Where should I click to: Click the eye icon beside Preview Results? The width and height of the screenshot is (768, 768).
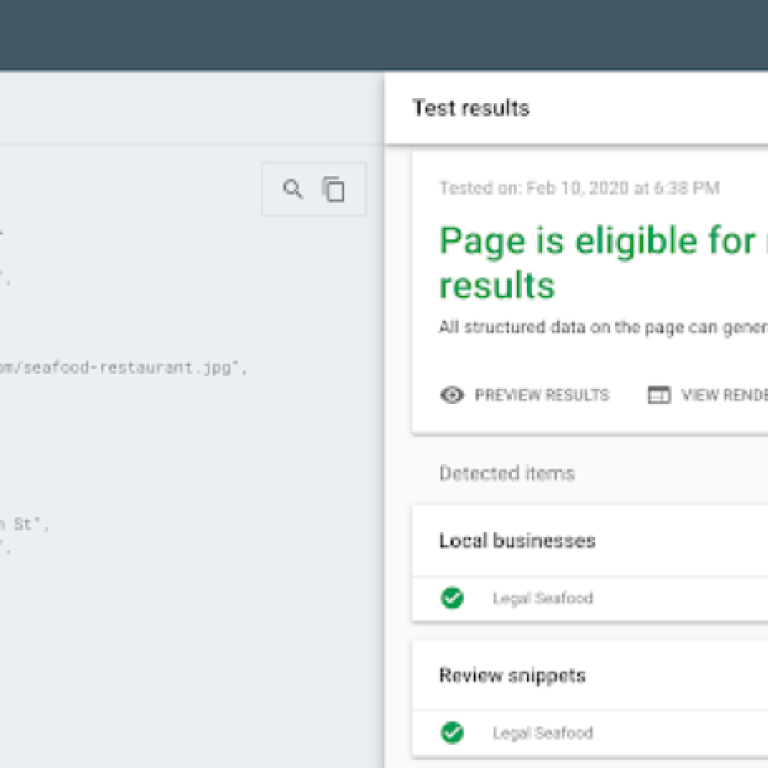tap(452, 395)
